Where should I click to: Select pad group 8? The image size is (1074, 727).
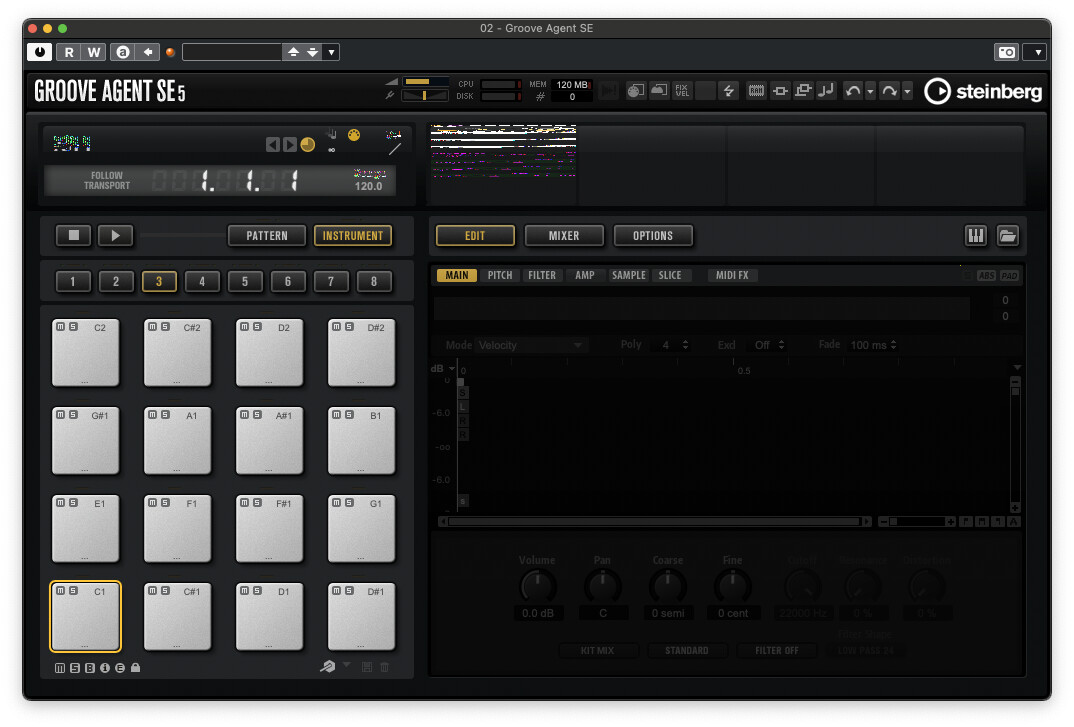coord(373,282)
